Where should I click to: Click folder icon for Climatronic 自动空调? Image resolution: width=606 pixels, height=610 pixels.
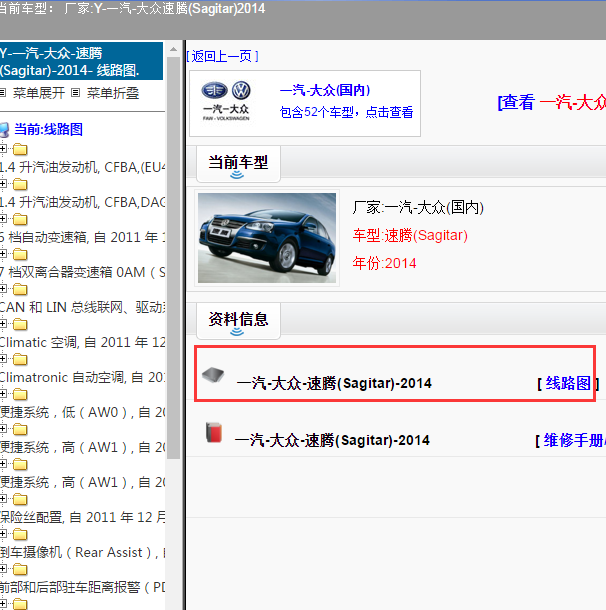tap(20, 359)
